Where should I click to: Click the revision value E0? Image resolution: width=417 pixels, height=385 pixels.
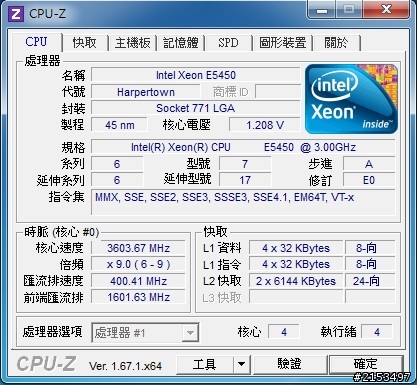[369, 180]
